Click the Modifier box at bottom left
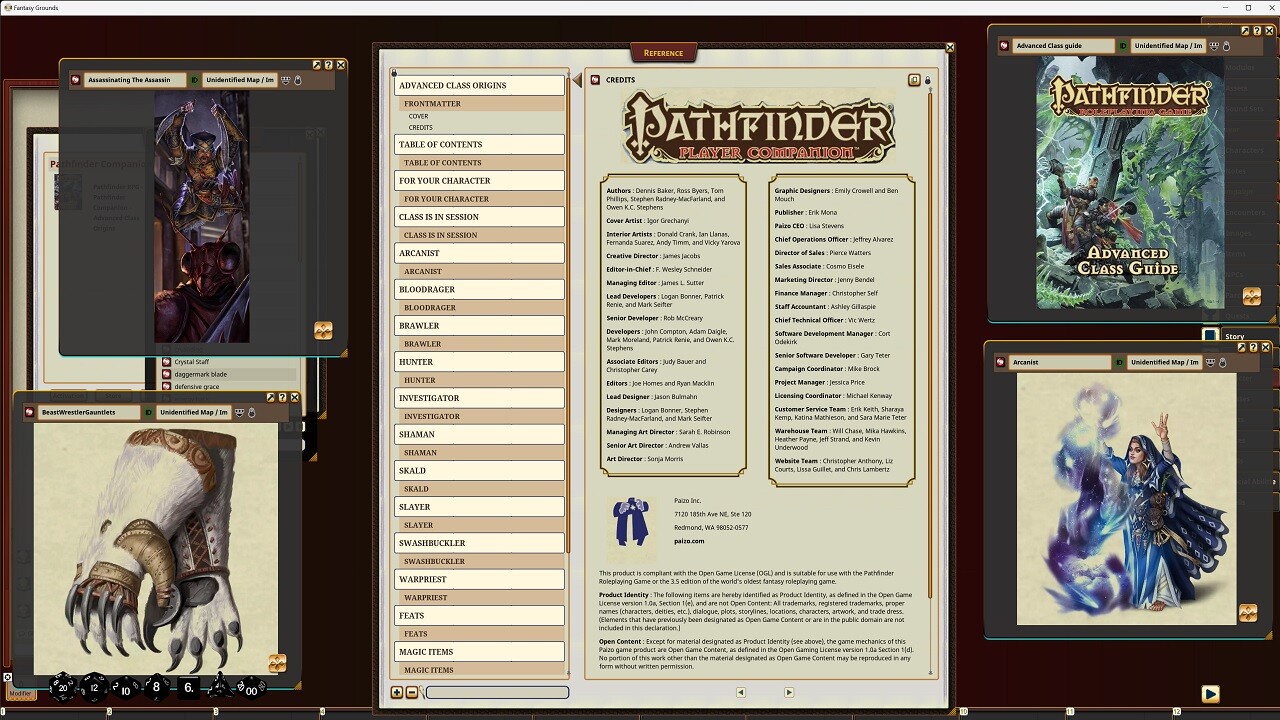Viewport: 1280px width, 720px height. [x=20, y=693]
